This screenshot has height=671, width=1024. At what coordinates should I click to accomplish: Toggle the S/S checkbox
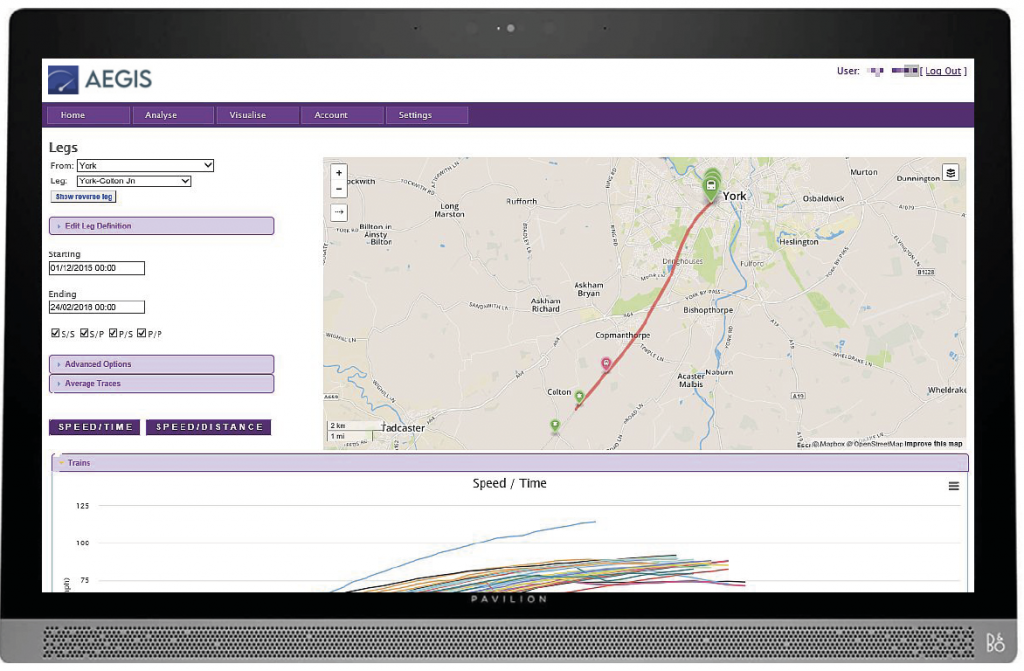(55, 334)
